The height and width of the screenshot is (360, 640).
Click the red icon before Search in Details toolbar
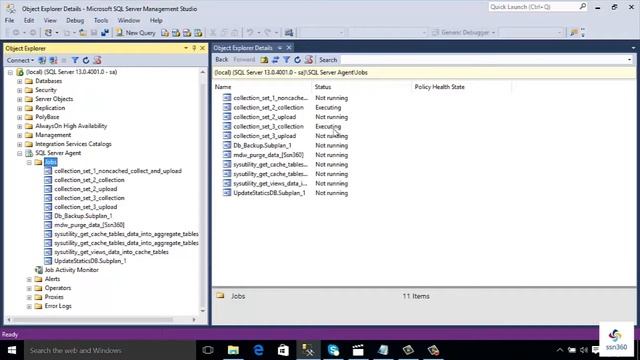(309, 60)
